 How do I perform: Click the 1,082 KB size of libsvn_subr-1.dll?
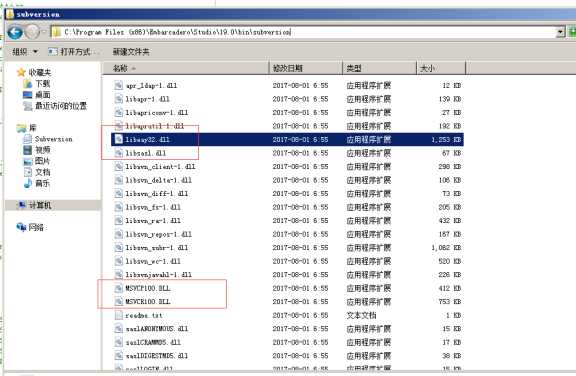point(446,248)
